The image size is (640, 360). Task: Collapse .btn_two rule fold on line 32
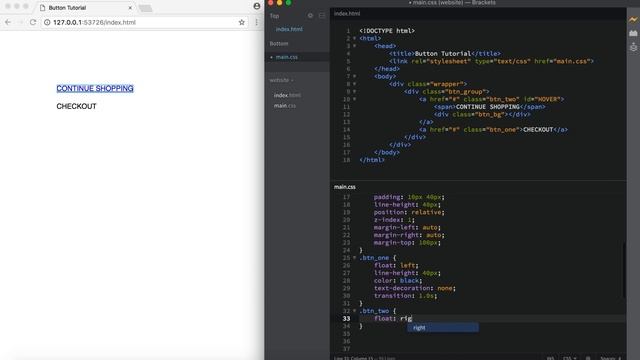354,311
